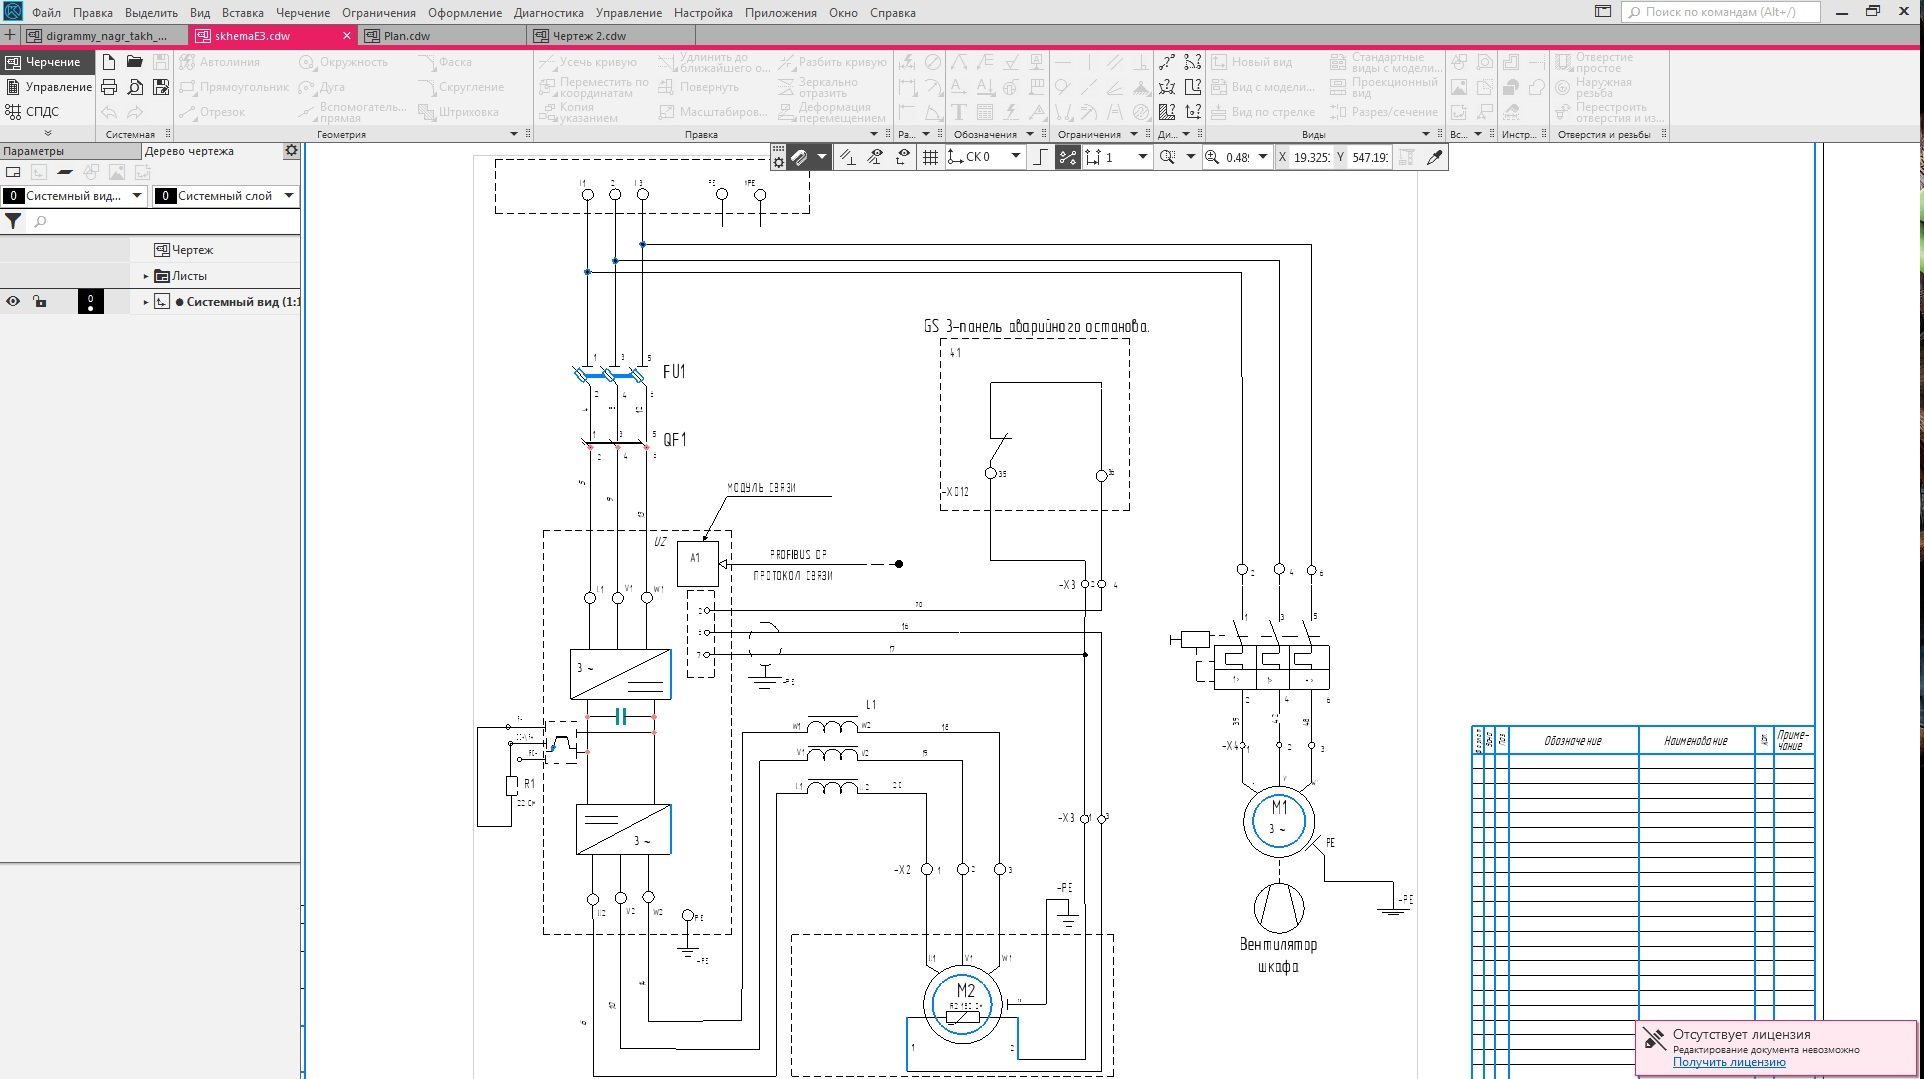Switch to the Plan.cdw document tab
This screenshot has height=1079, width=1924.
click(x=407, y=36)
